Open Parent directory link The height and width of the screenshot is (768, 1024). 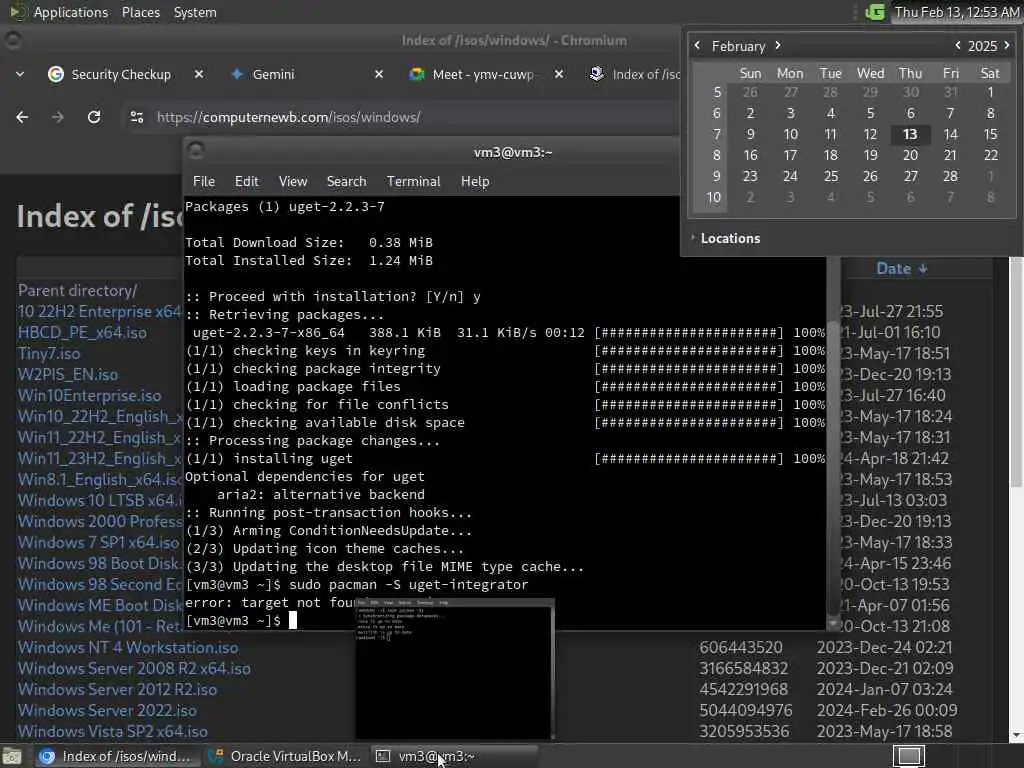[x=78, y=291]
